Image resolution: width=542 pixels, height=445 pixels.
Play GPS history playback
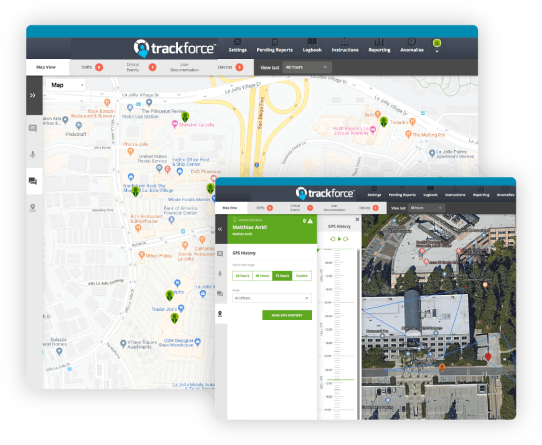coord(339,239)
